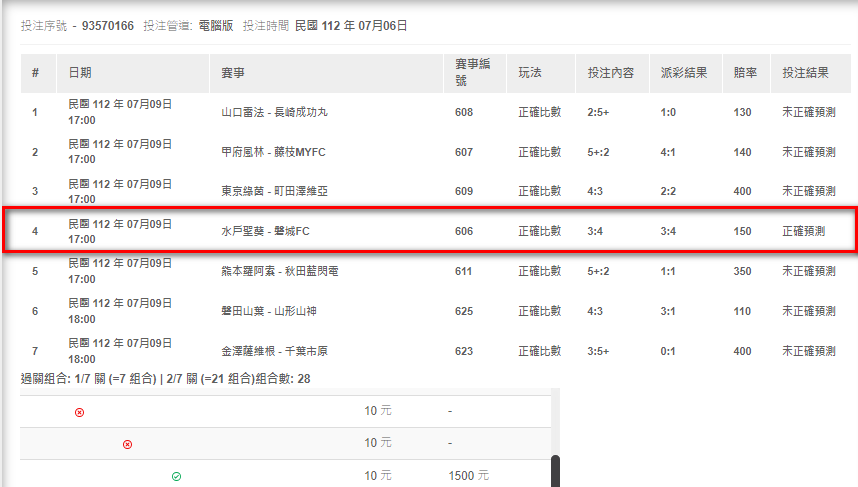Click match number 625 for 磐田山葉

pos(464,311)
